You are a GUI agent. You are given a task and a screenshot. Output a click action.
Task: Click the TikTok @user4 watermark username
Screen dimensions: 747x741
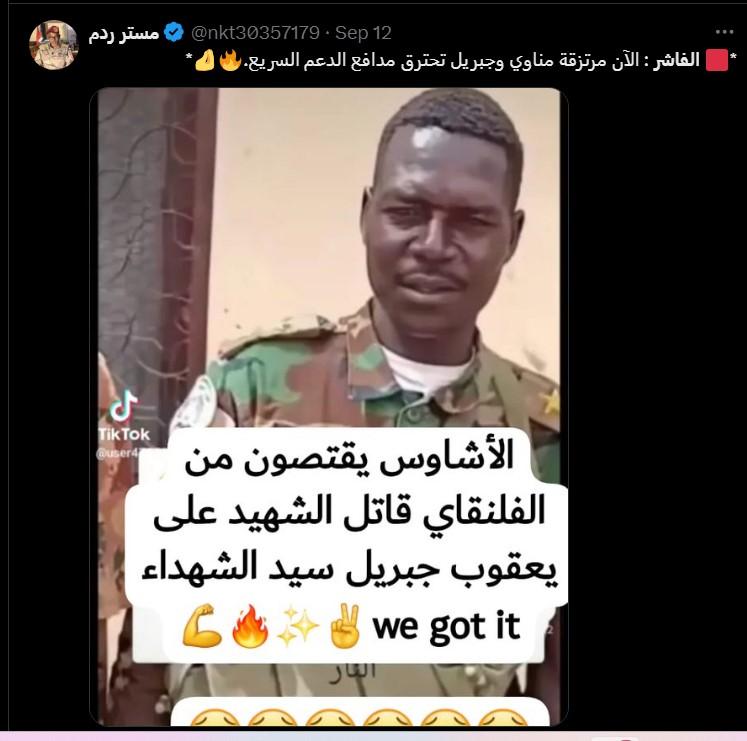119,453
